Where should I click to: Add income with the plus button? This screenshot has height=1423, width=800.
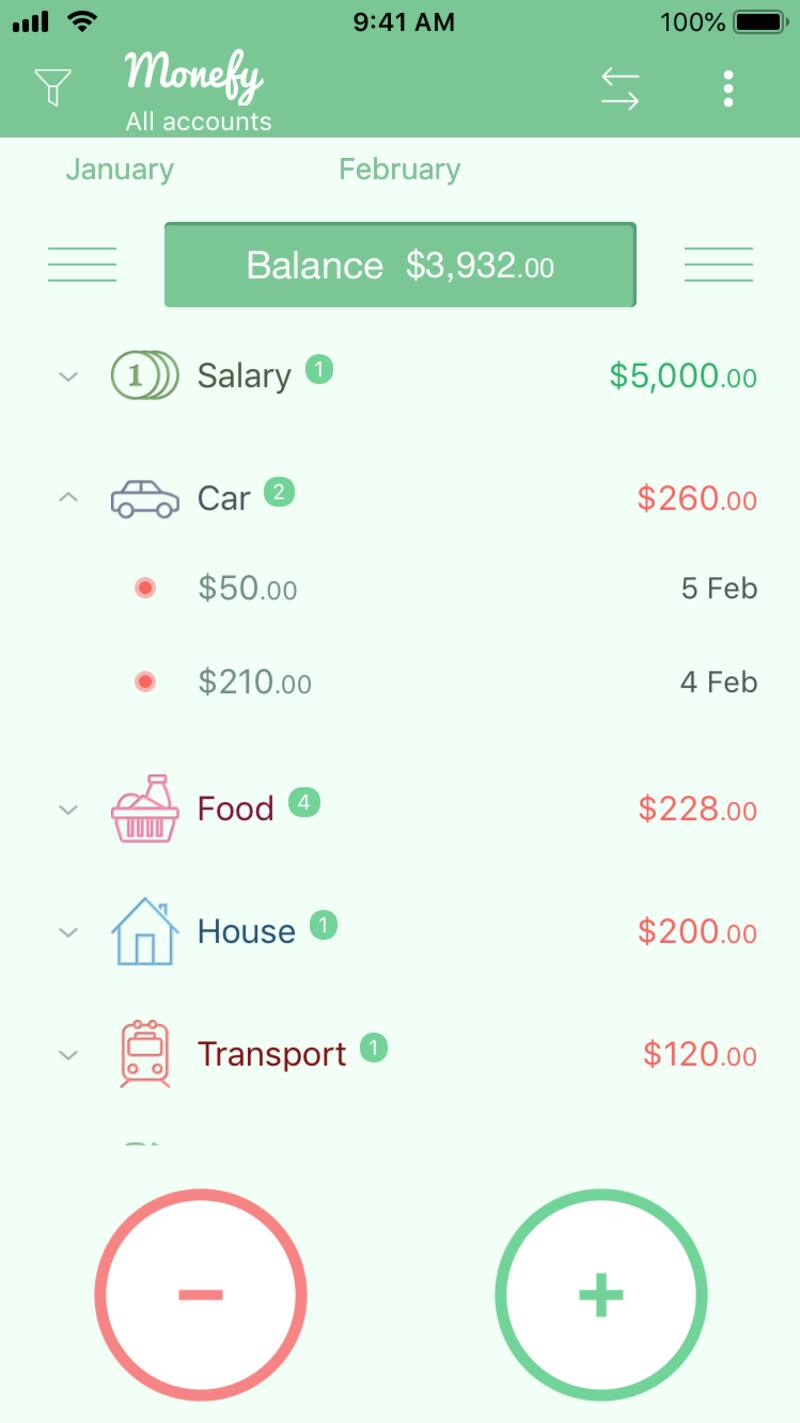coord(601,1294)
